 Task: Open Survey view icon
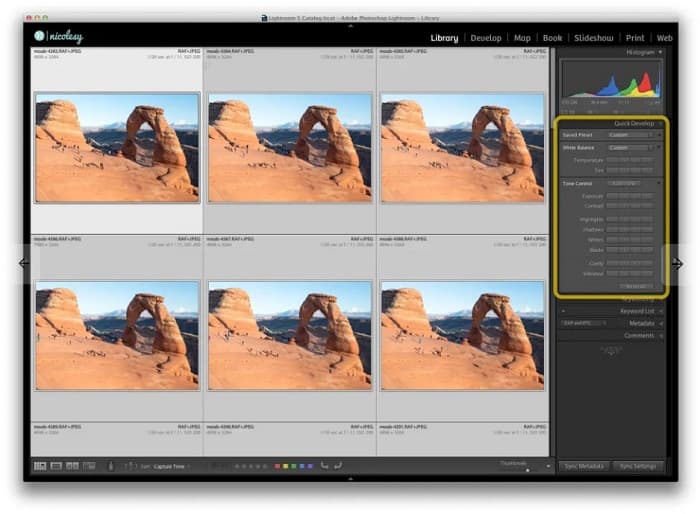coord(88,466)
